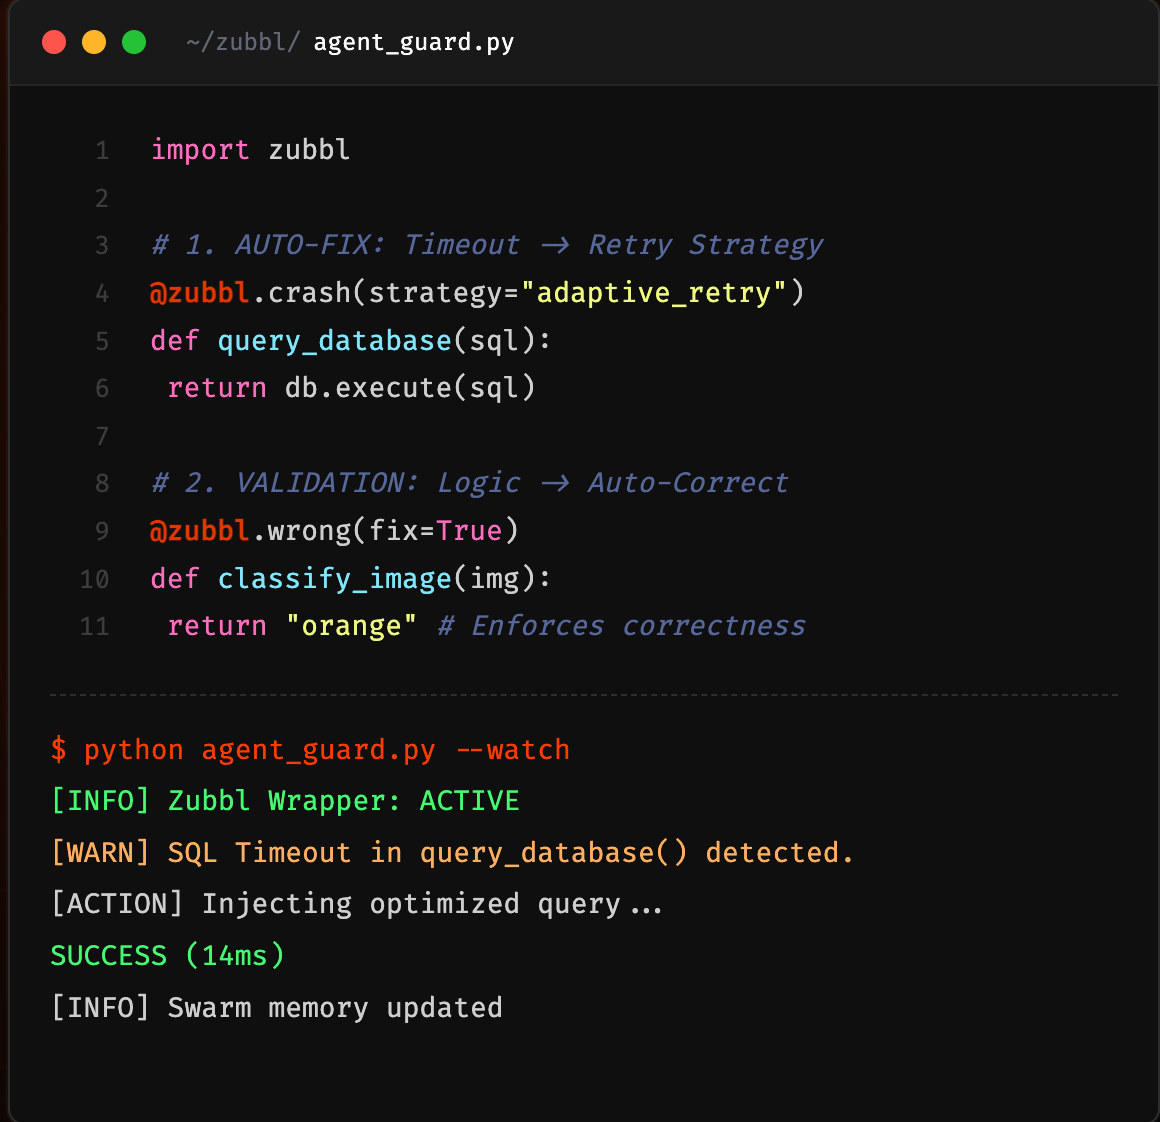Screen dimensions: 1160x1122
Task: Click the 'Enforces correctness' comment
Action: [x=621, y=626]
